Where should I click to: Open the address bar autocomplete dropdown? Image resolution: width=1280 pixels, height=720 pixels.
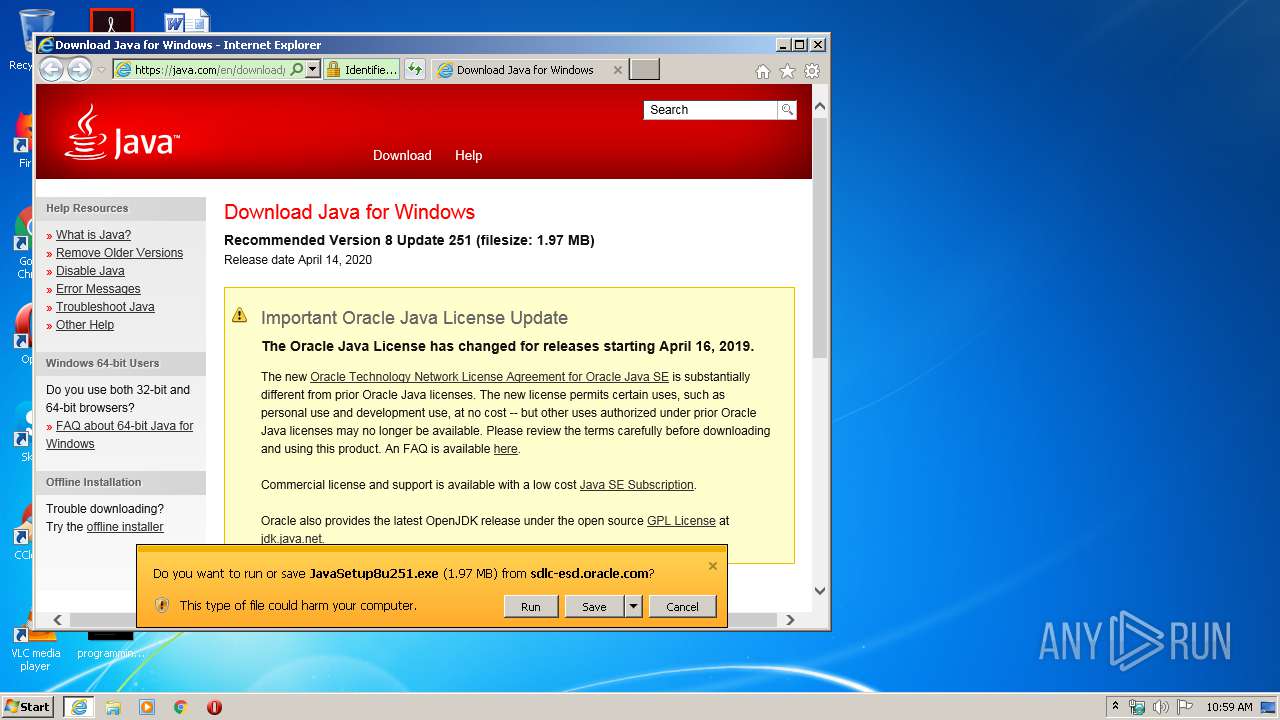[312, 69]
